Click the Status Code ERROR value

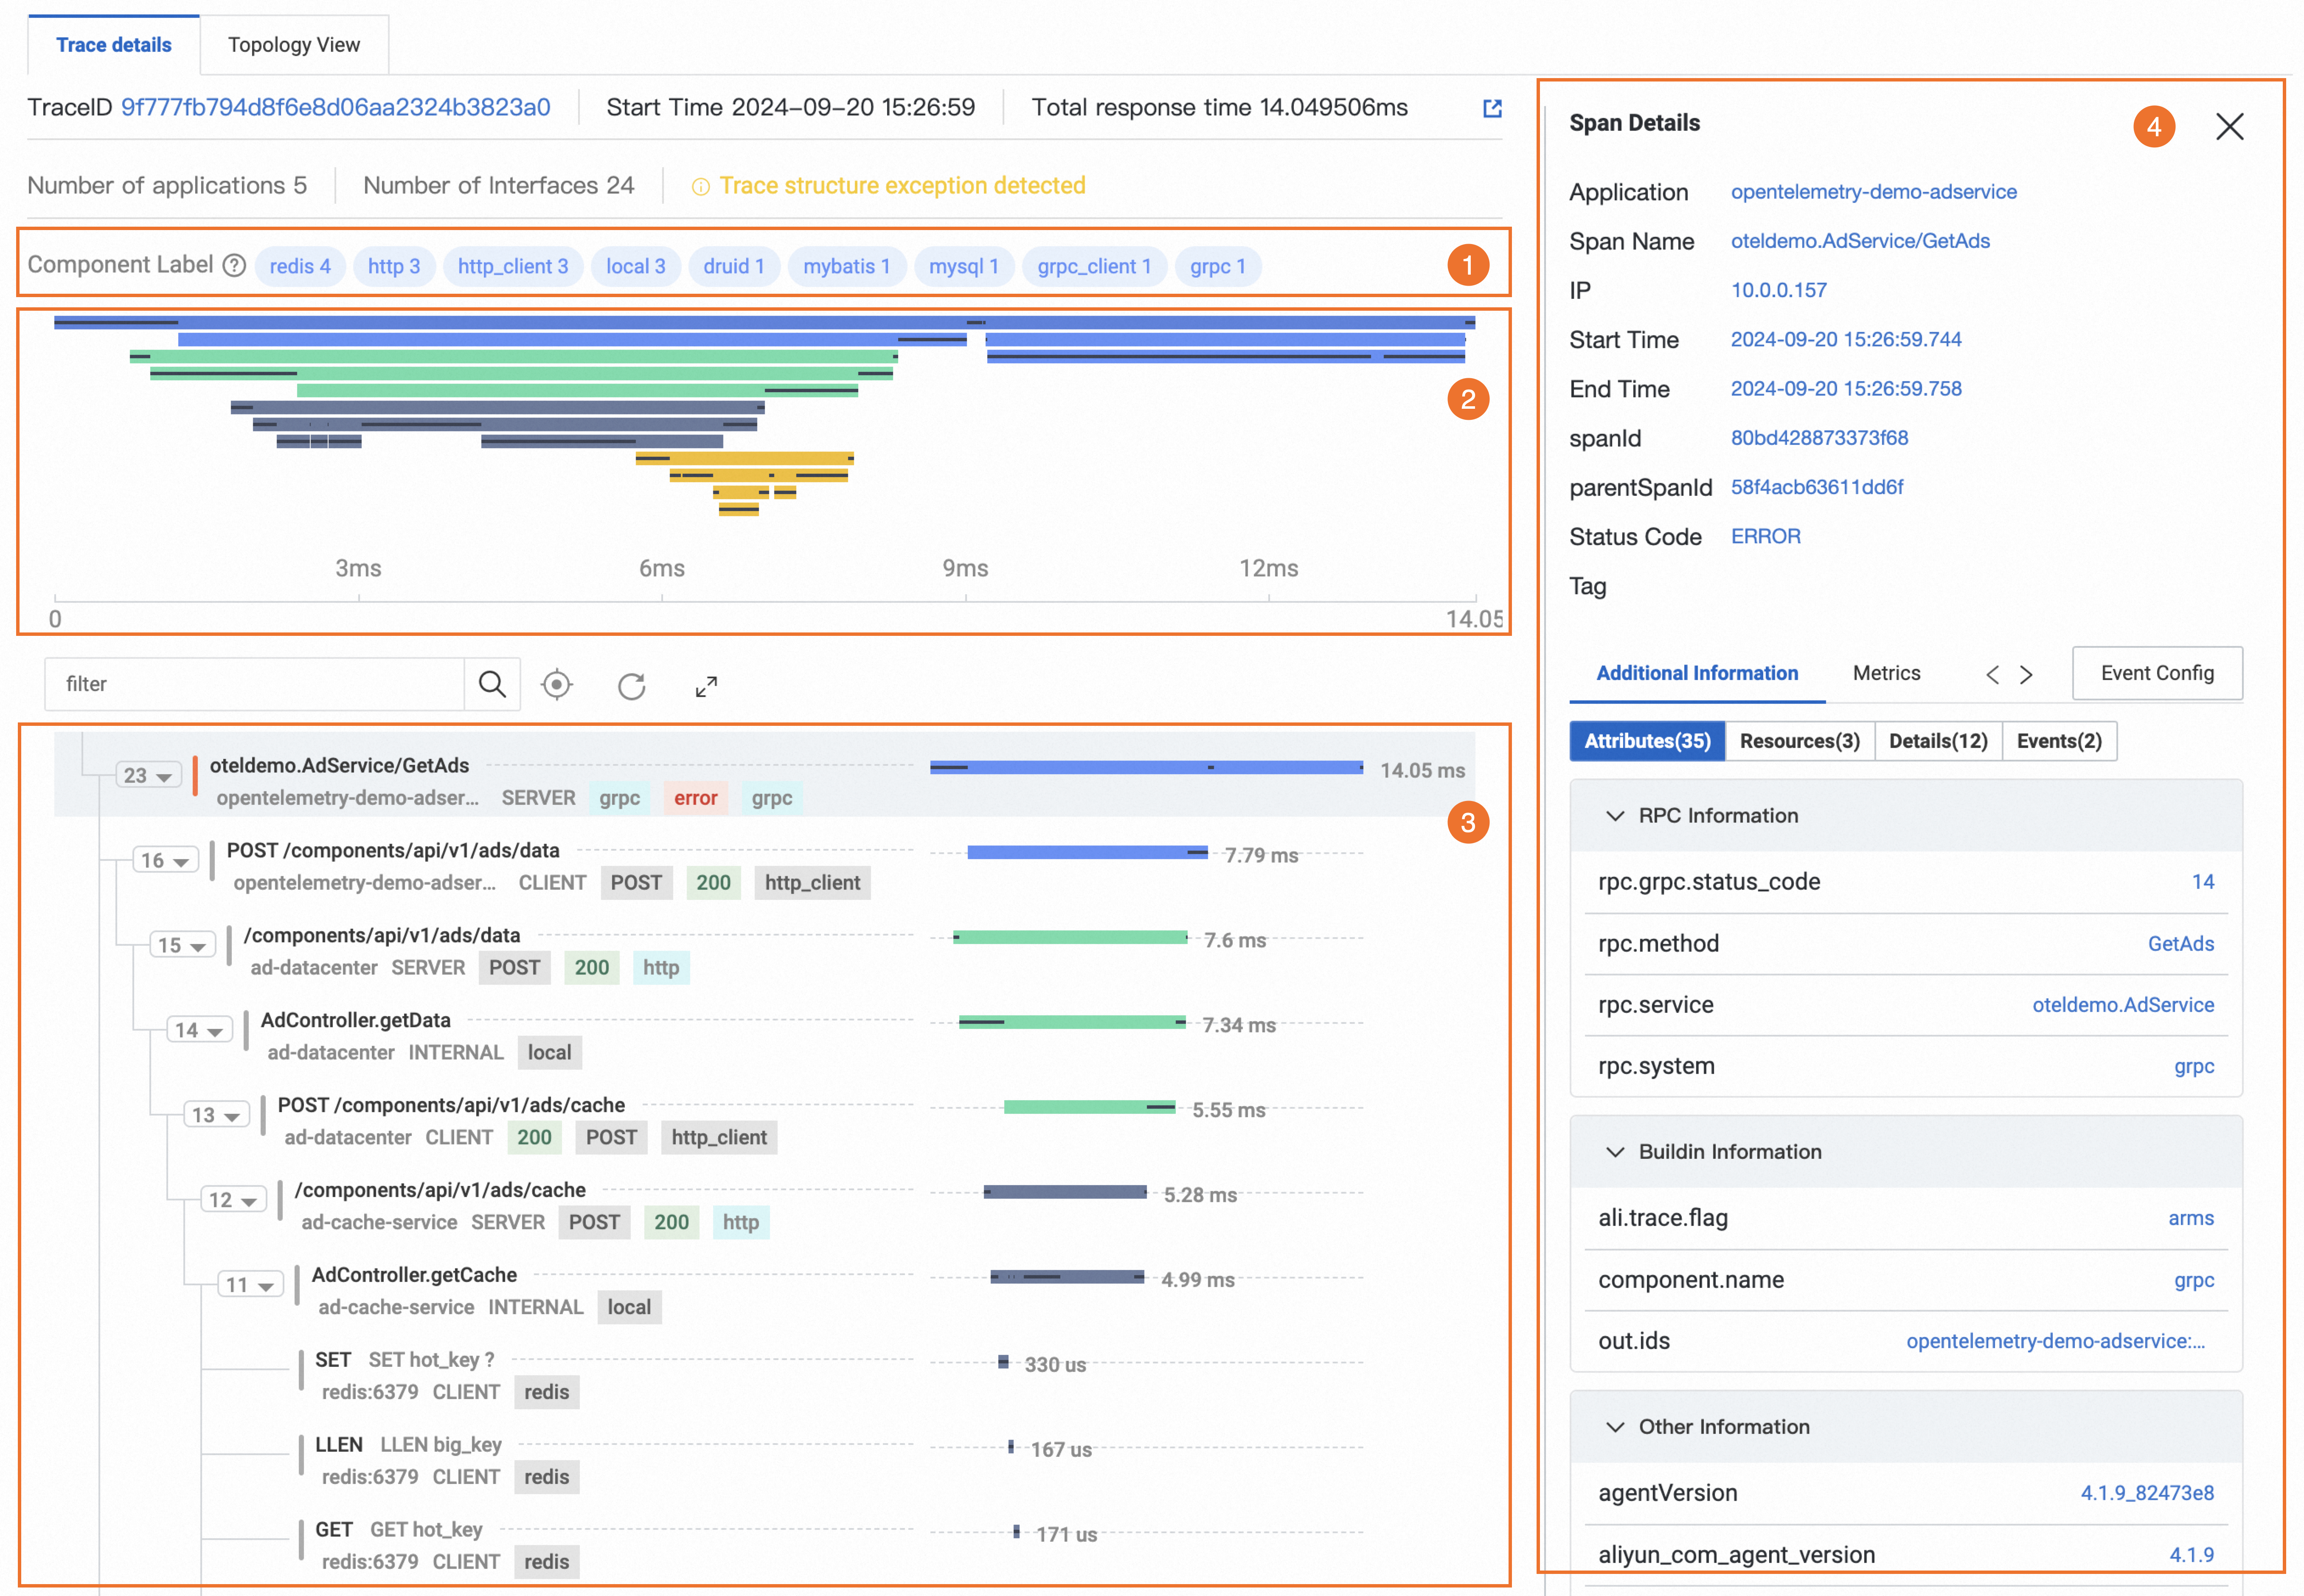[1766, 537]
